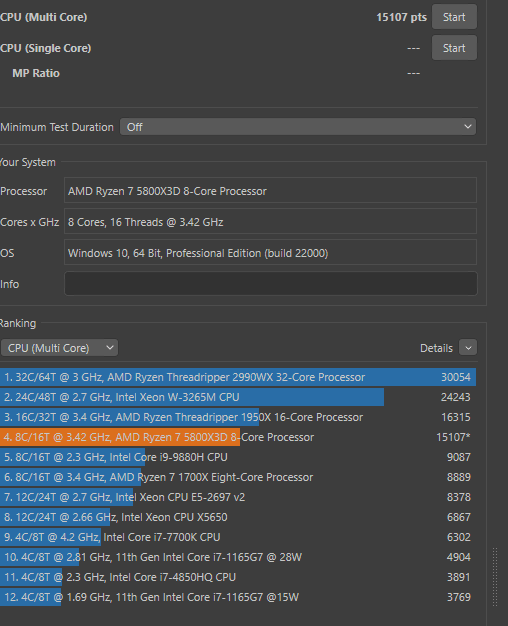The image size is (508, 626).
Task: Click the Details label in Ranking
Action: tap(436, 348)
